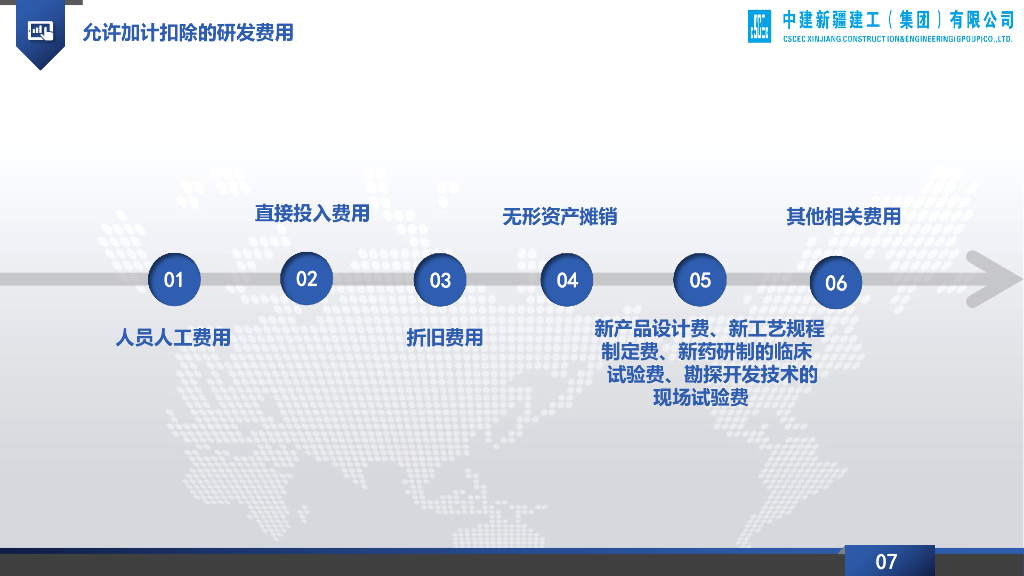Screen dimensions: 1024x576
Task: Click the English company name CSCEC XINJIANG text
Action: pyautogui.click(x=898, y=39)
